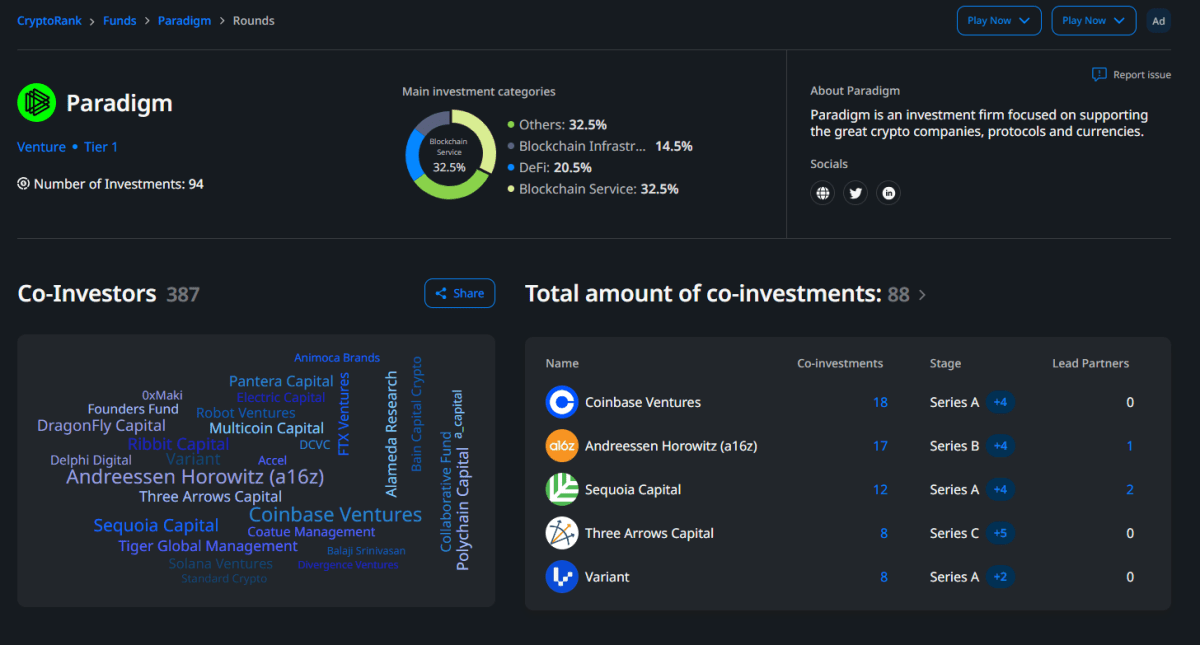Click the Tier 1 link
Viewport: 1200px width, 645px height.
(100, 146)
